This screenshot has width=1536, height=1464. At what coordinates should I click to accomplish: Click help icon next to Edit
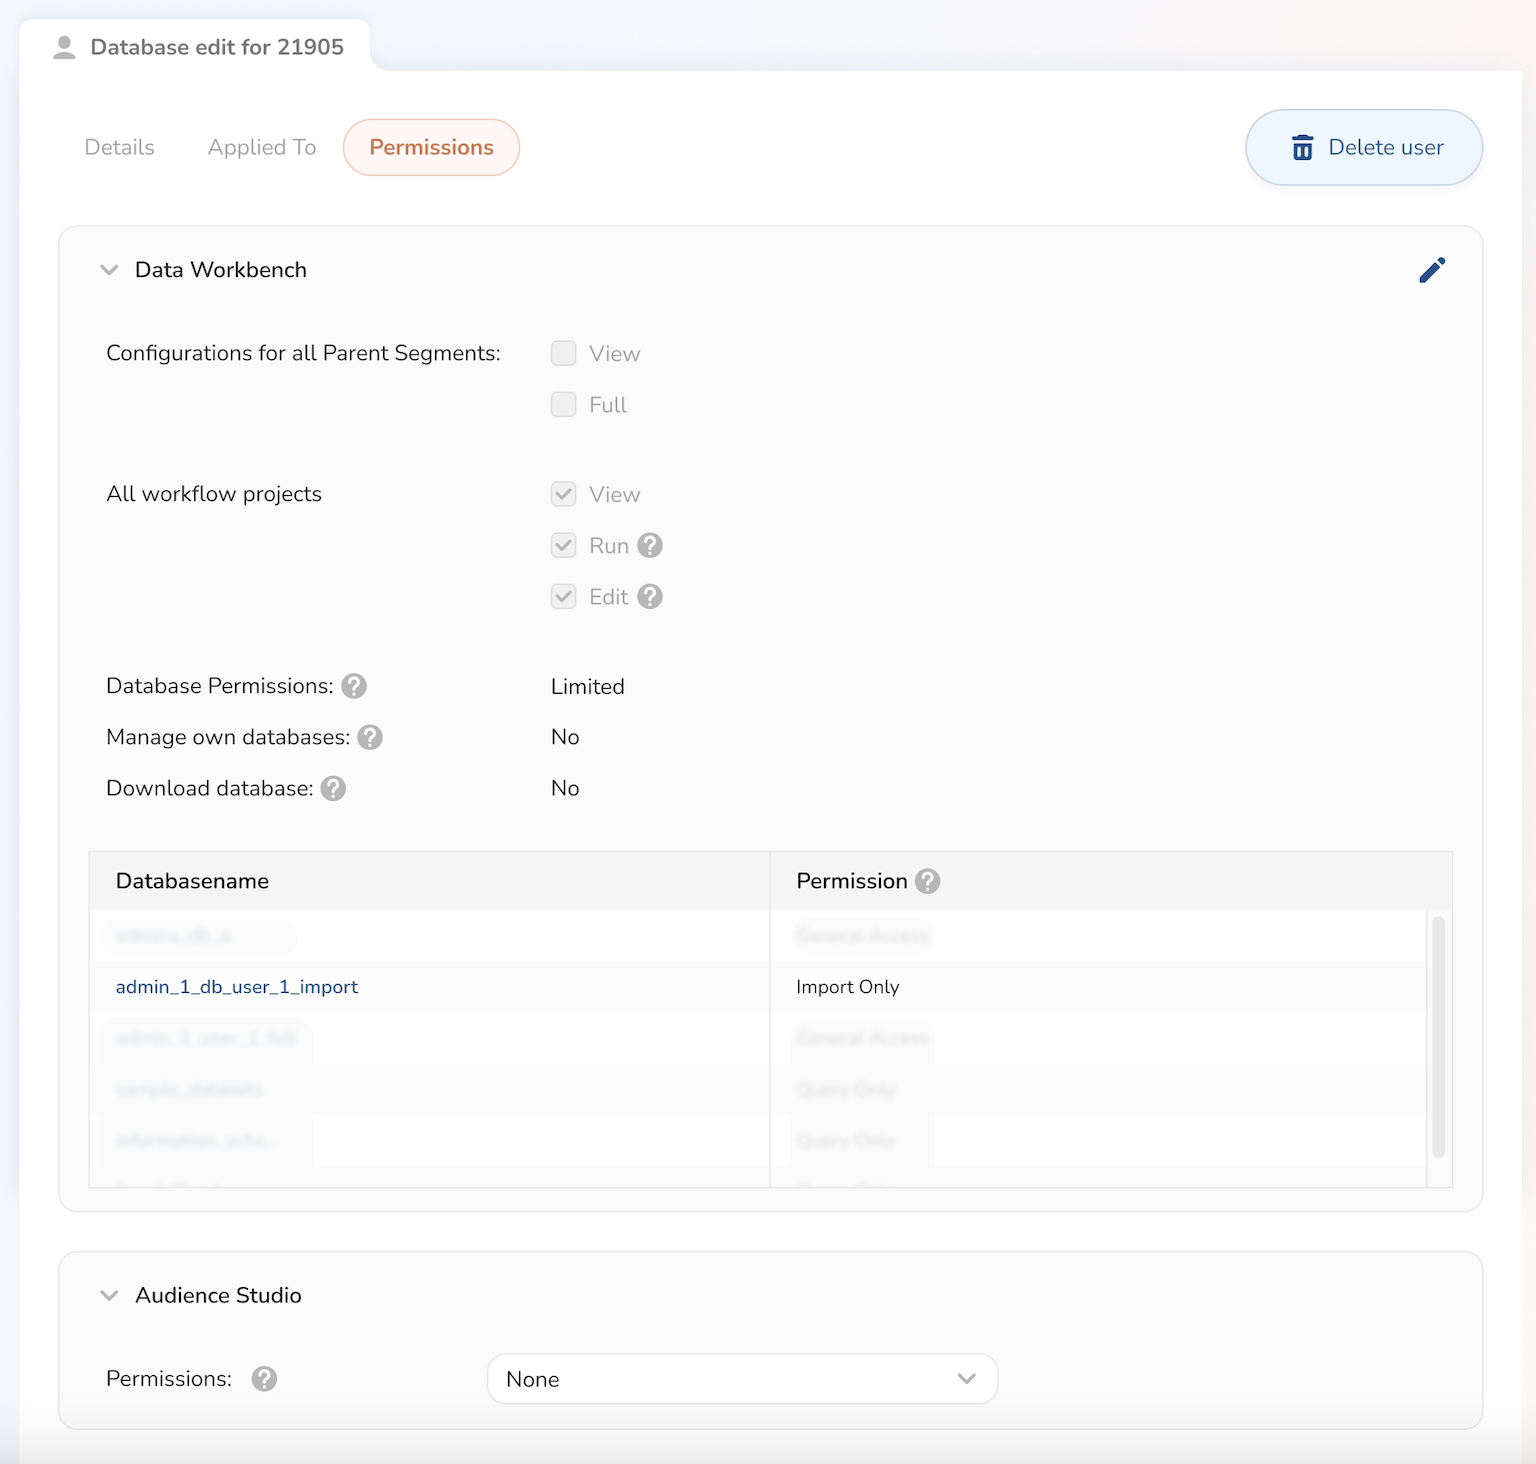tap(650, 597)
